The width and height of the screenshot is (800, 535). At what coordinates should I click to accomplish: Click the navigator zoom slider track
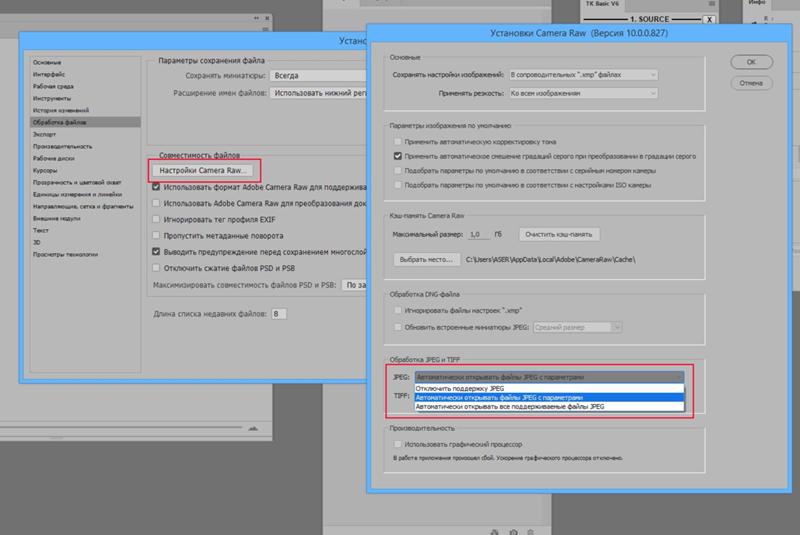(x=122, y=427)
